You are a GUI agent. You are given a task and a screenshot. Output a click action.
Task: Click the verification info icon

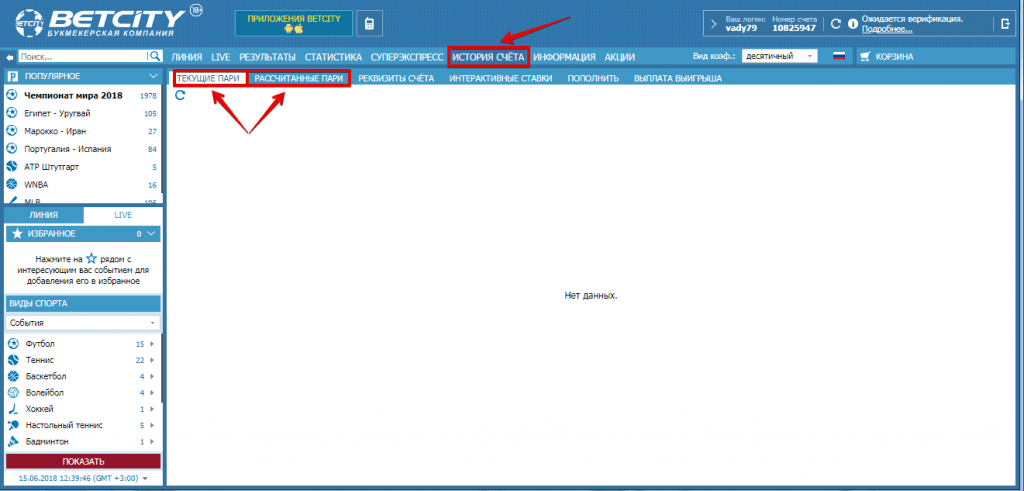coord(852,23)
